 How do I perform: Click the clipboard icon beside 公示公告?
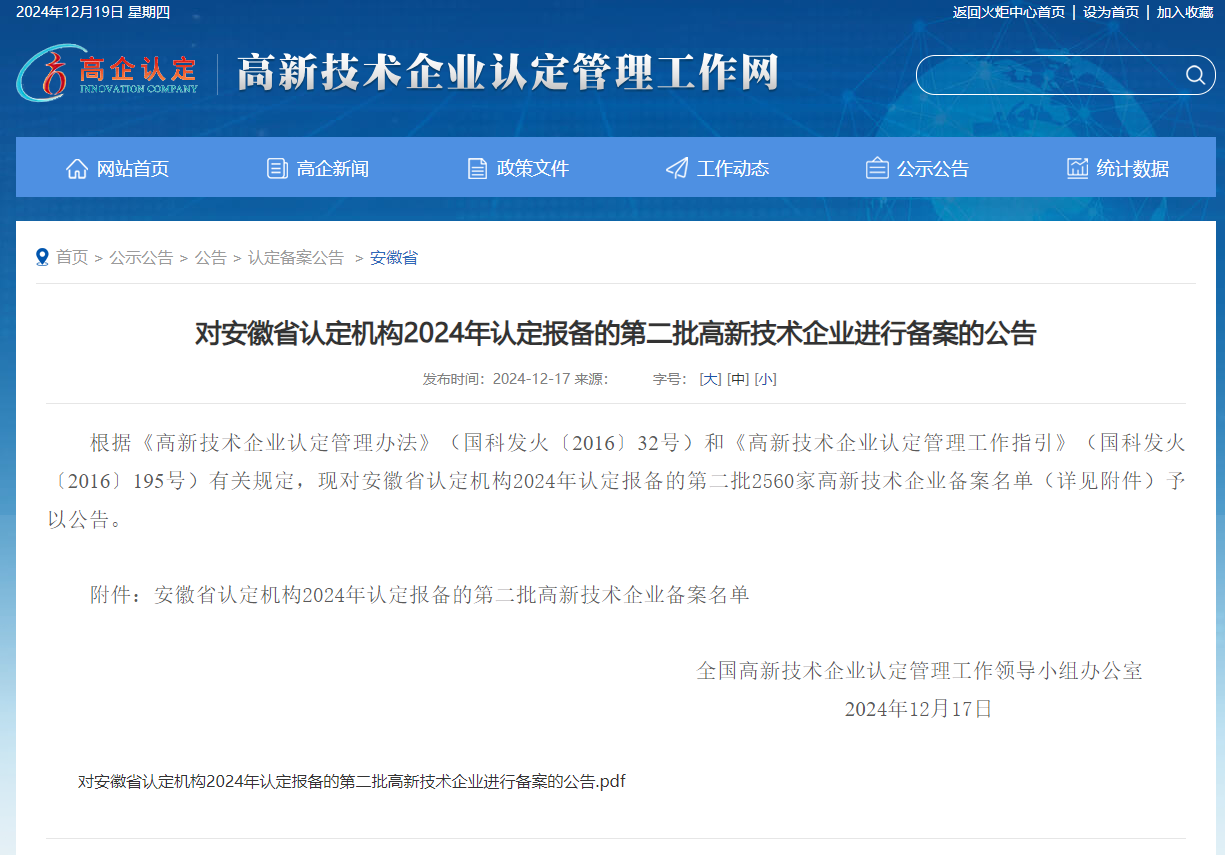877,168
